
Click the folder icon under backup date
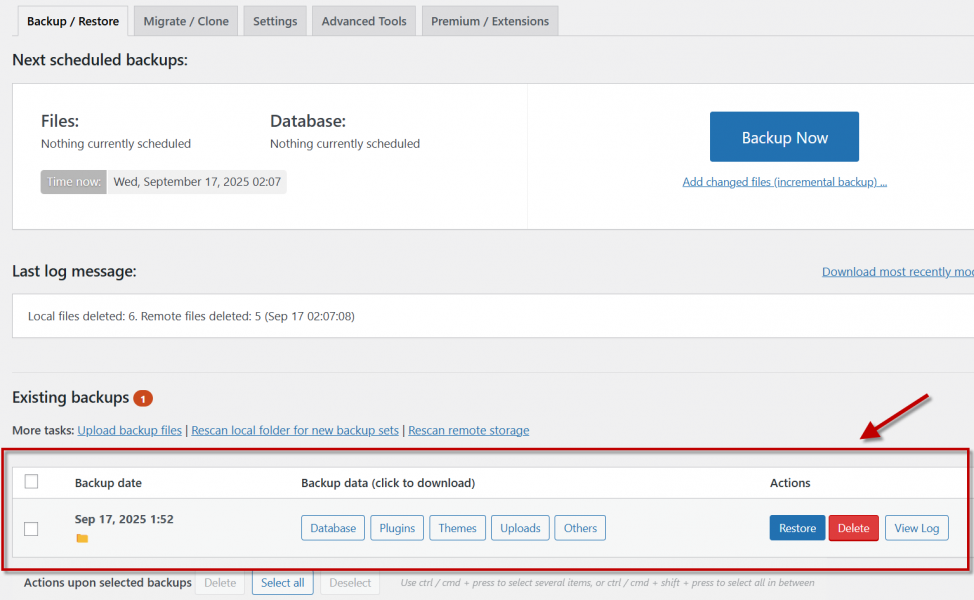[x=82, y=539]
